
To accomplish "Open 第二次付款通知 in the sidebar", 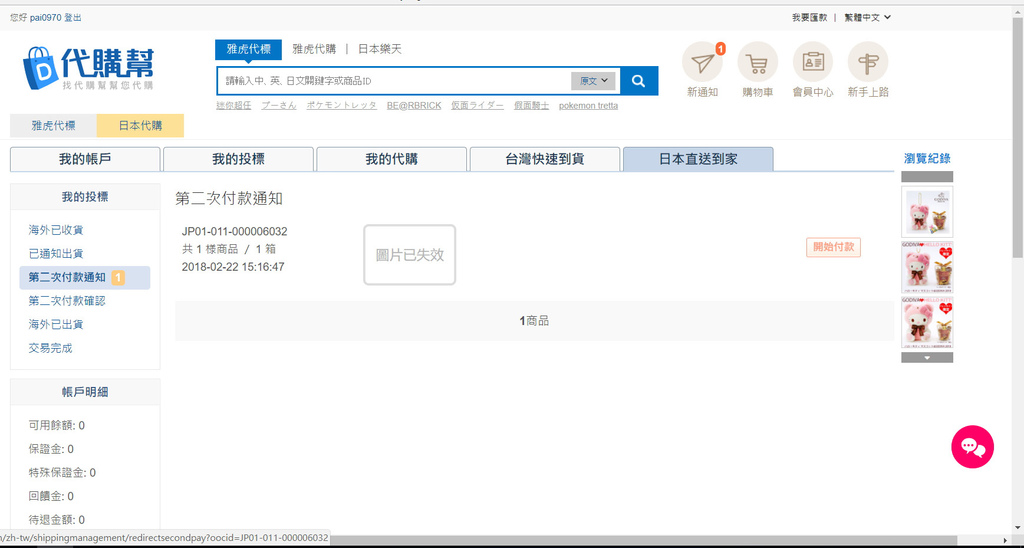I will coord(85,278).
